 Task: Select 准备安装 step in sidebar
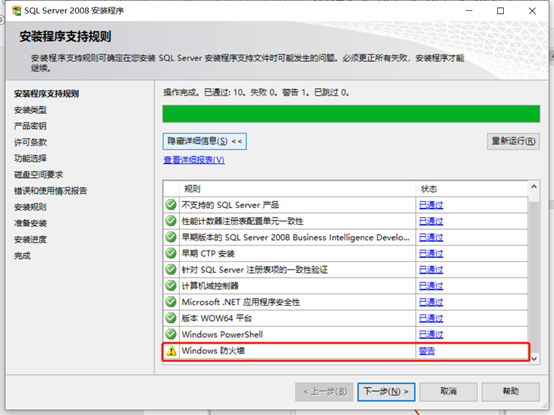point(30,223)
